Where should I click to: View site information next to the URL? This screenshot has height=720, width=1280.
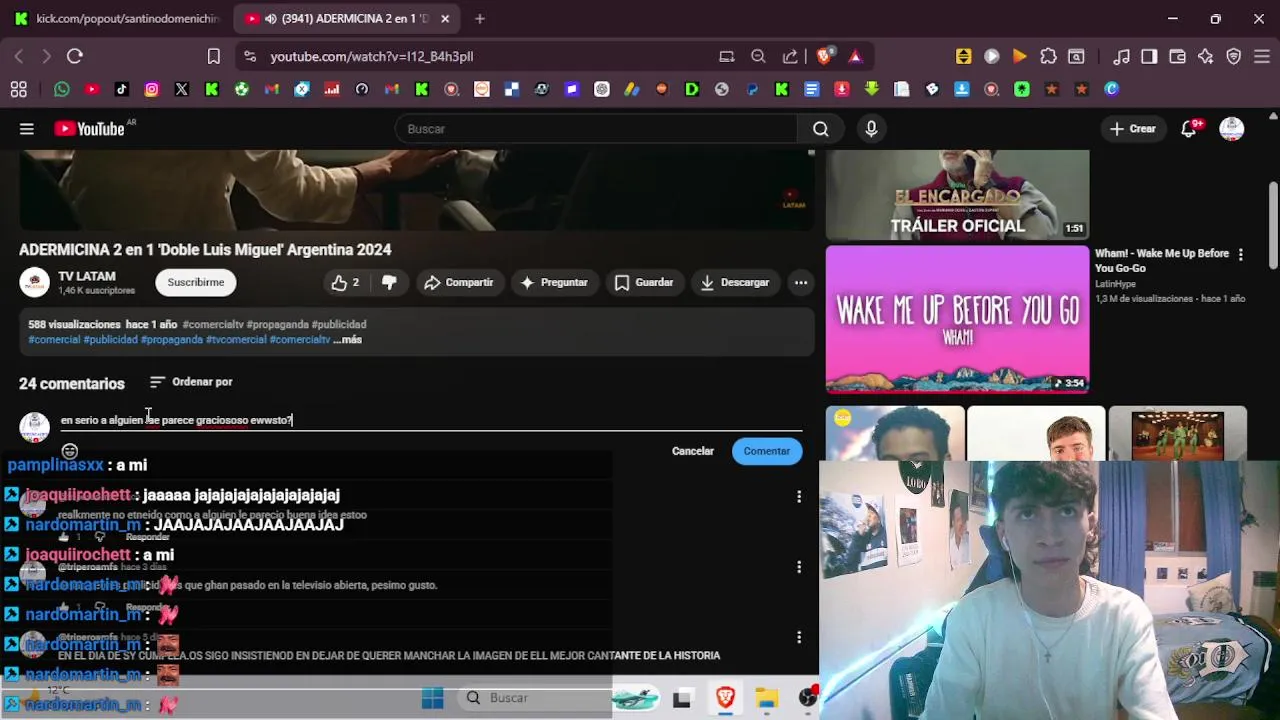[x=250, y=57]
